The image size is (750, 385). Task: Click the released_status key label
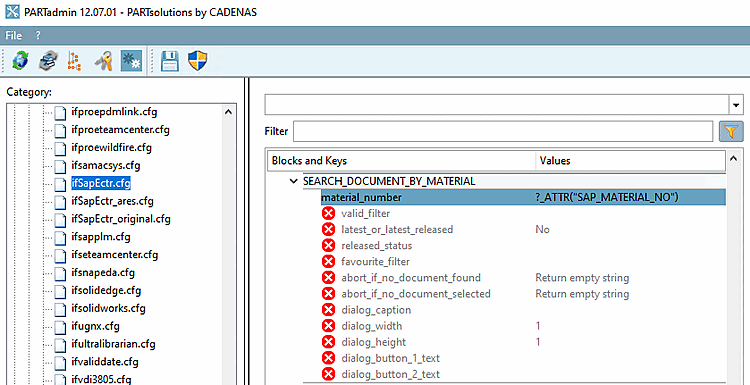pyautogui.click(x=376, y=245)
